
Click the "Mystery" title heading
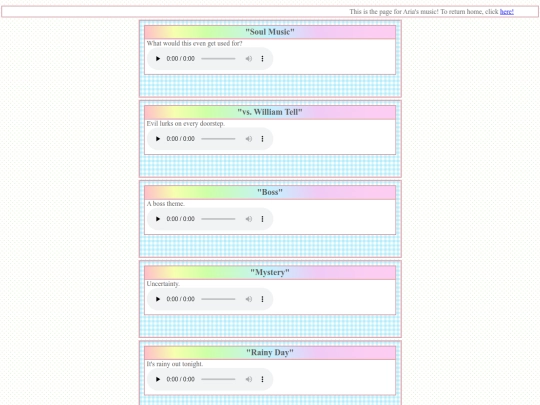coord(270,272)
